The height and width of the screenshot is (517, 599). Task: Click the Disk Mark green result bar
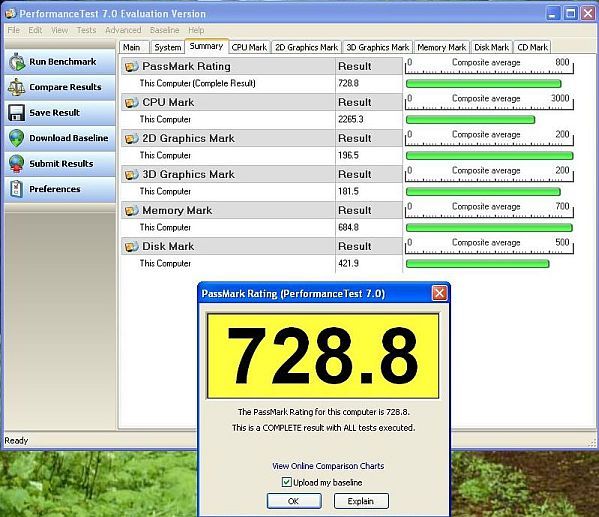pyautogui.click(x=478, y=264)
